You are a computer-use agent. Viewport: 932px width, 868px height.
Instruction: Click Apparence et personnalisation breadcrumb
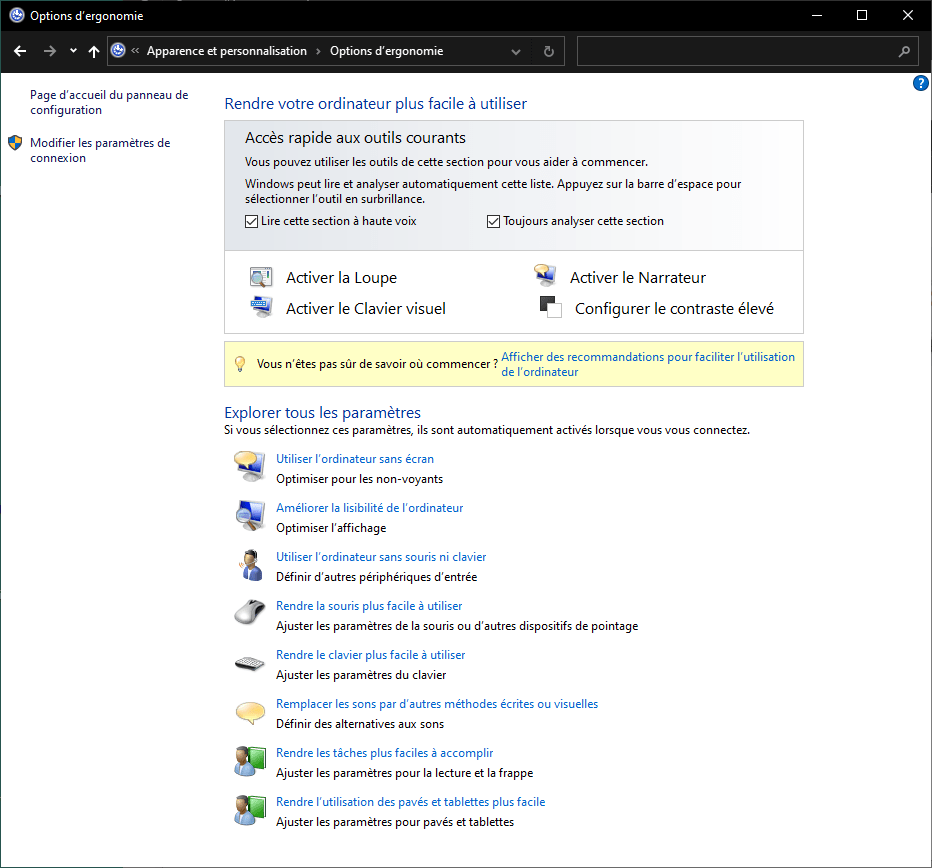coord(227,51)
